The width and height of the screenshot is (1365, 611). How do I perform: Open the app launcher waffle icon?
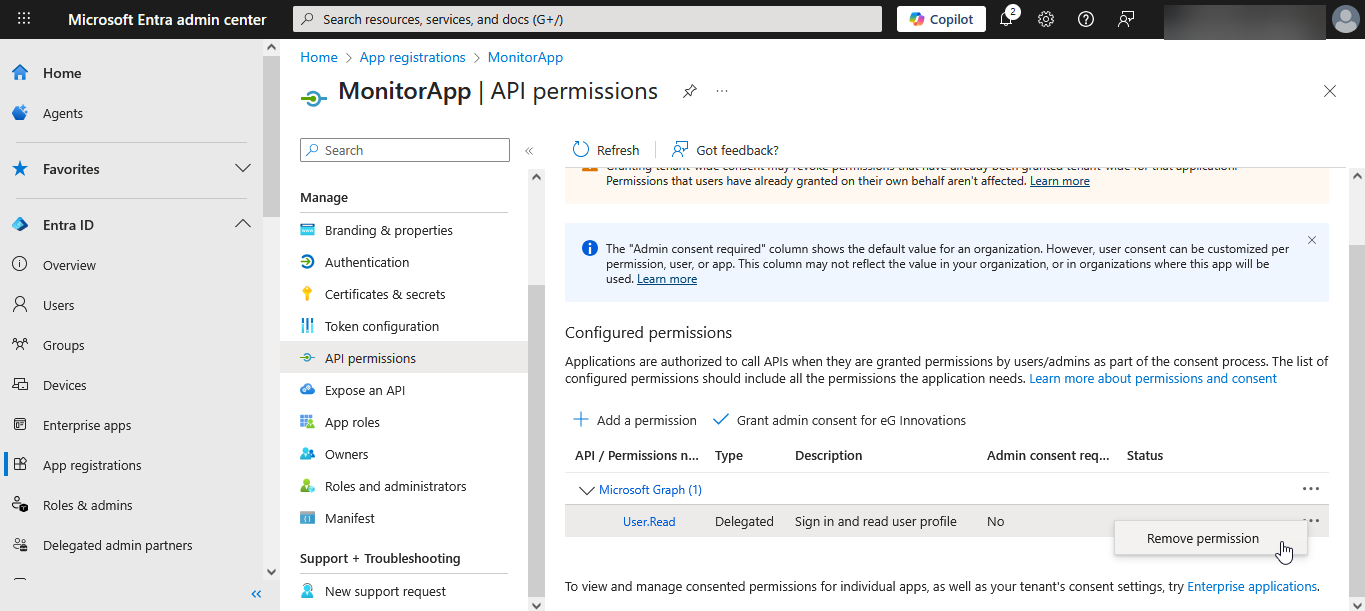coord(24,19)
